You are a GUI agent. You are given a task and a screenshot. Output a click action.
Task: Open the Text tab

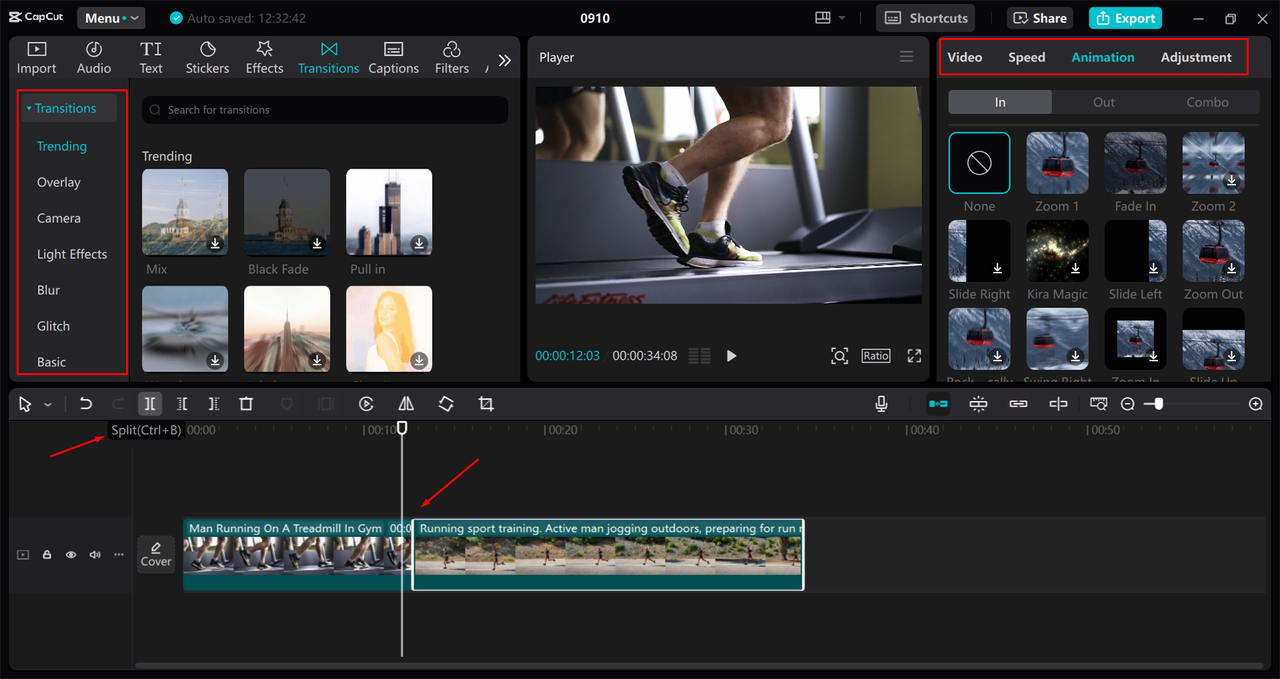151,58
